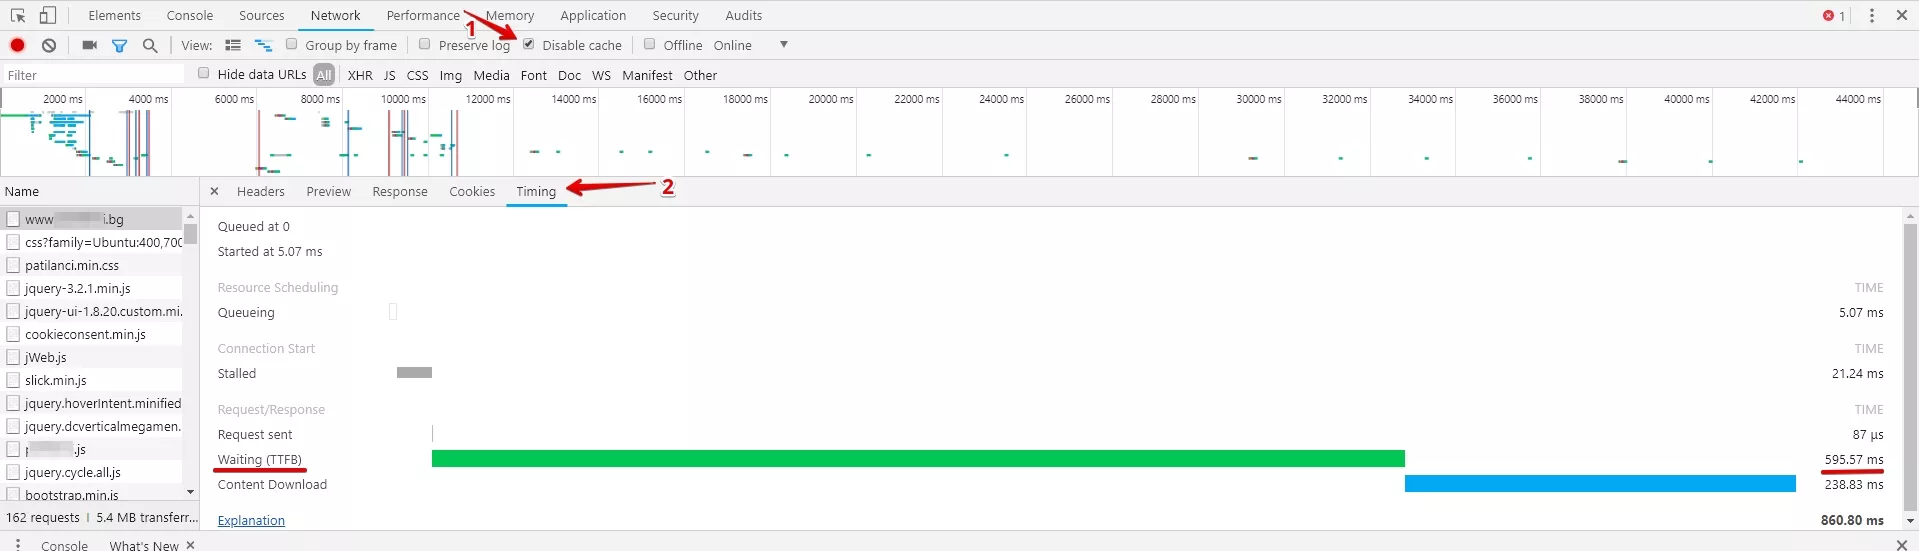Use large request rows view icon
The image size is (1919, 551).
(233, 45)
